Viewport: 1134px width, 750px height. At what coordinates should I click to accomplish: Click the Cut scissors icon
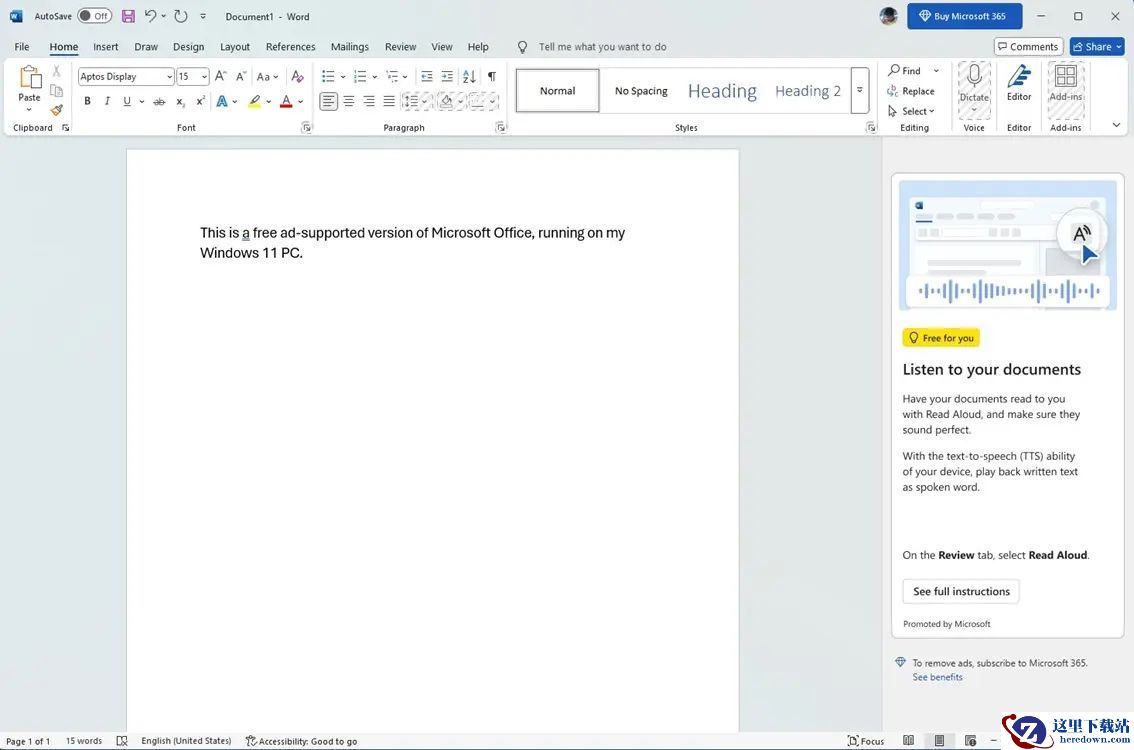(56, 71)
